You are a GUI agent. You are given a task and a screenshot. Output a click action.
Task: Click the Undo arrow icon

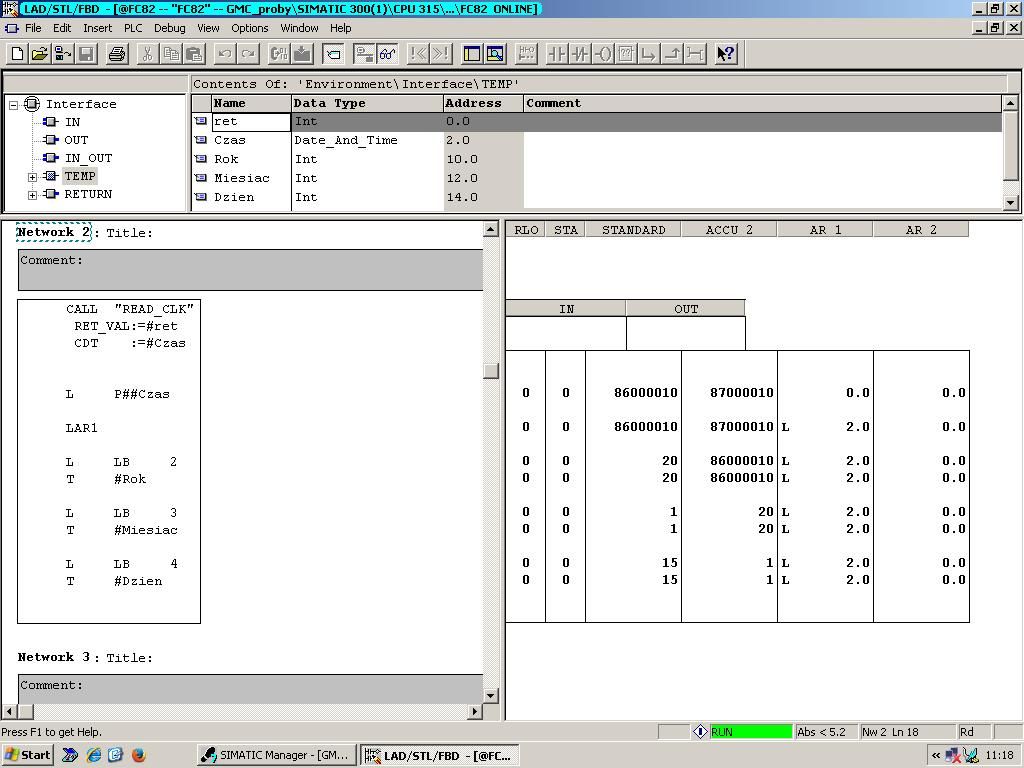(x=225, y=54)
